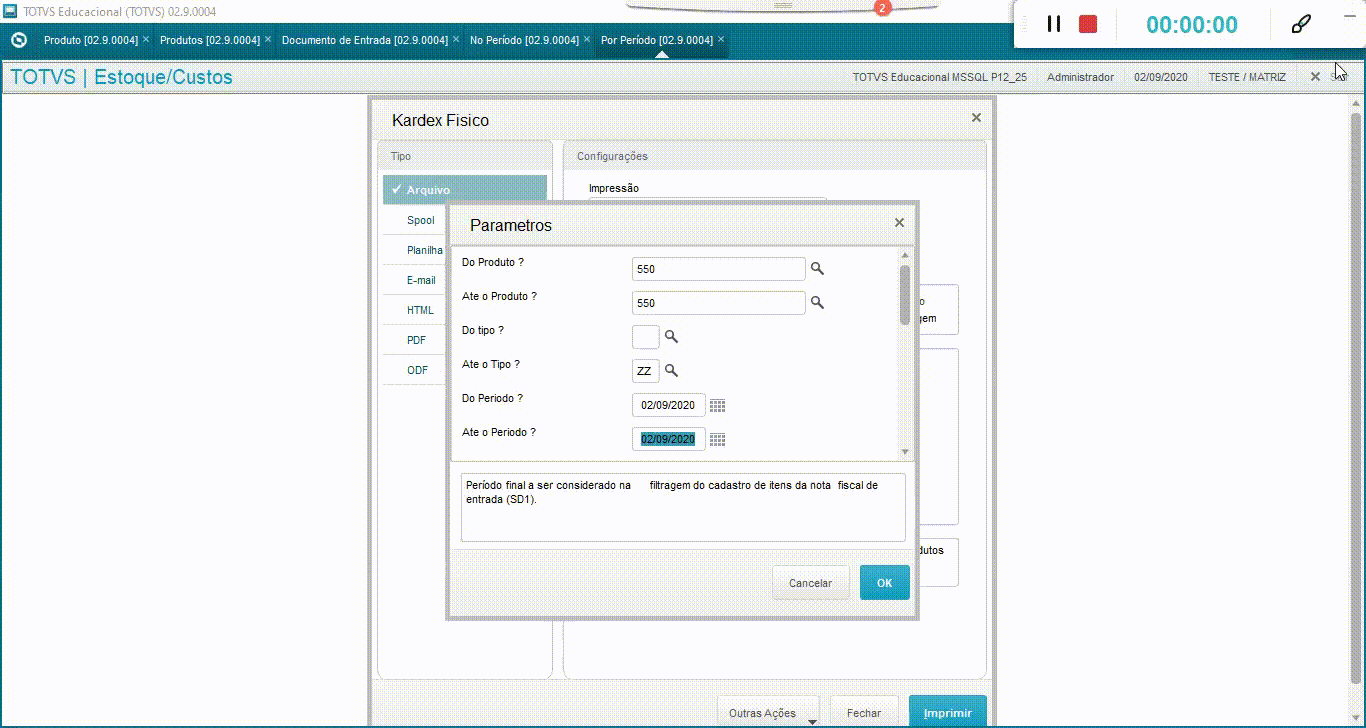Open recorder annotation pen tool
The image size is (1366, 728).
[x=1301, y=24]
